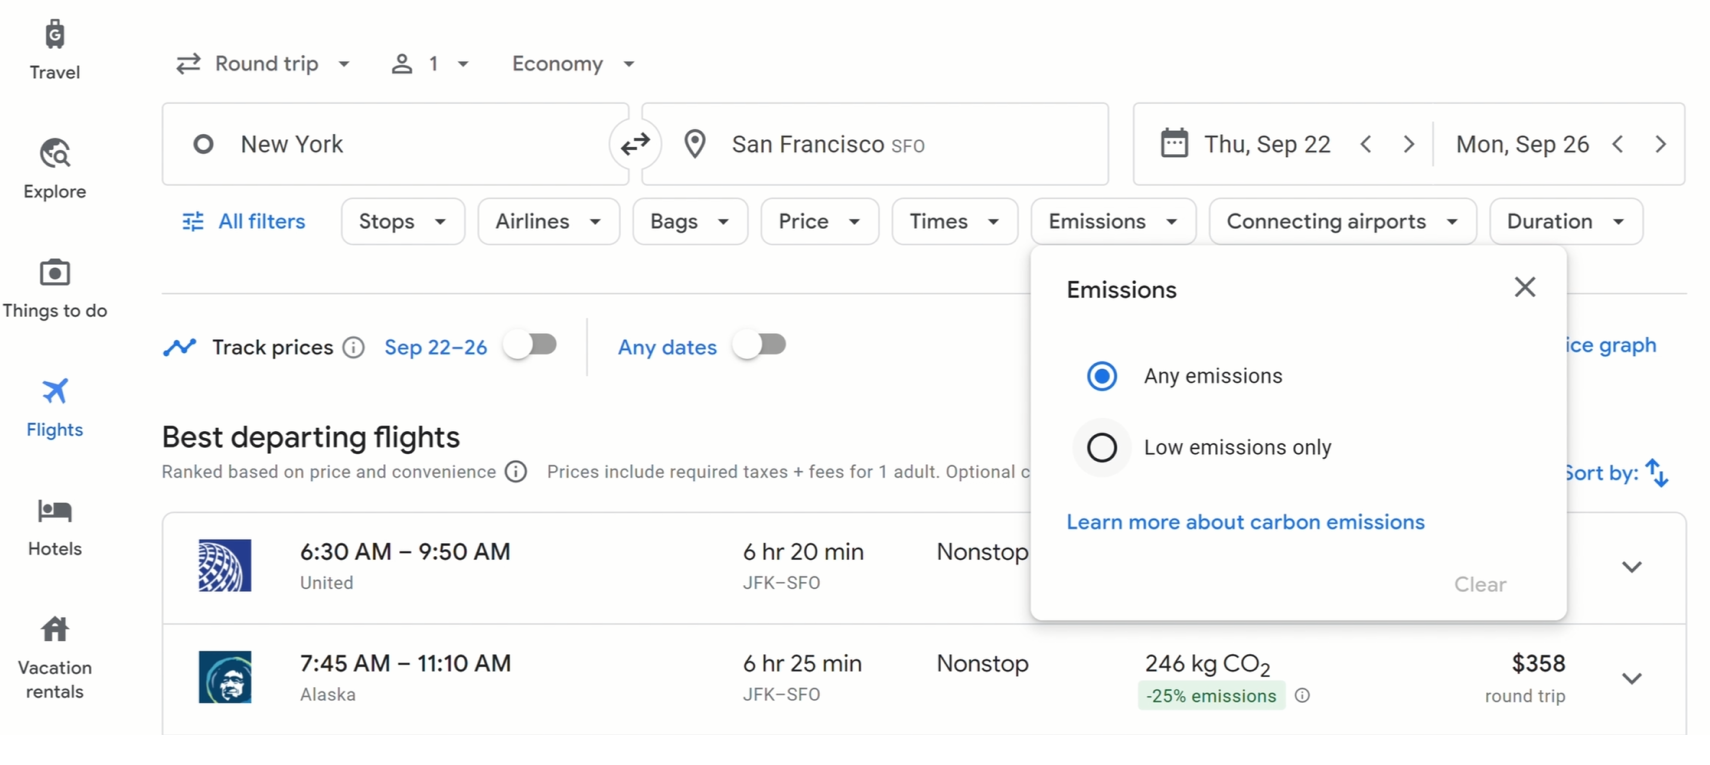Click Clear in the Emissions popup

[1480, 584]
